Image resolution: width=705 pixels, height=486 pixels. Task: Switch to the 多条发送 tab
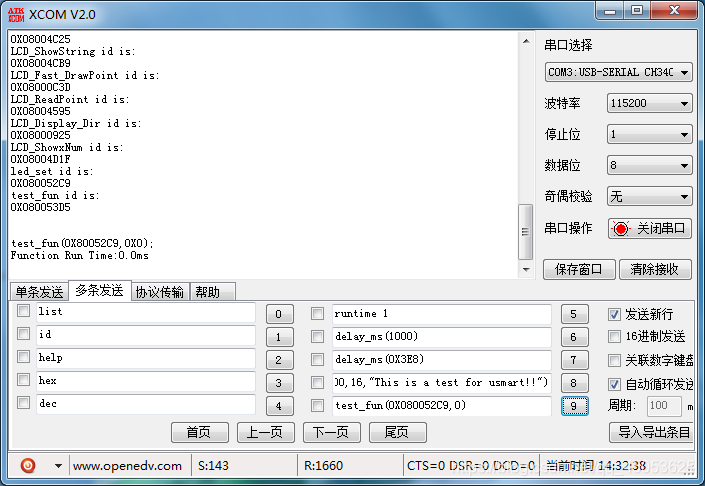click(99, 290)
